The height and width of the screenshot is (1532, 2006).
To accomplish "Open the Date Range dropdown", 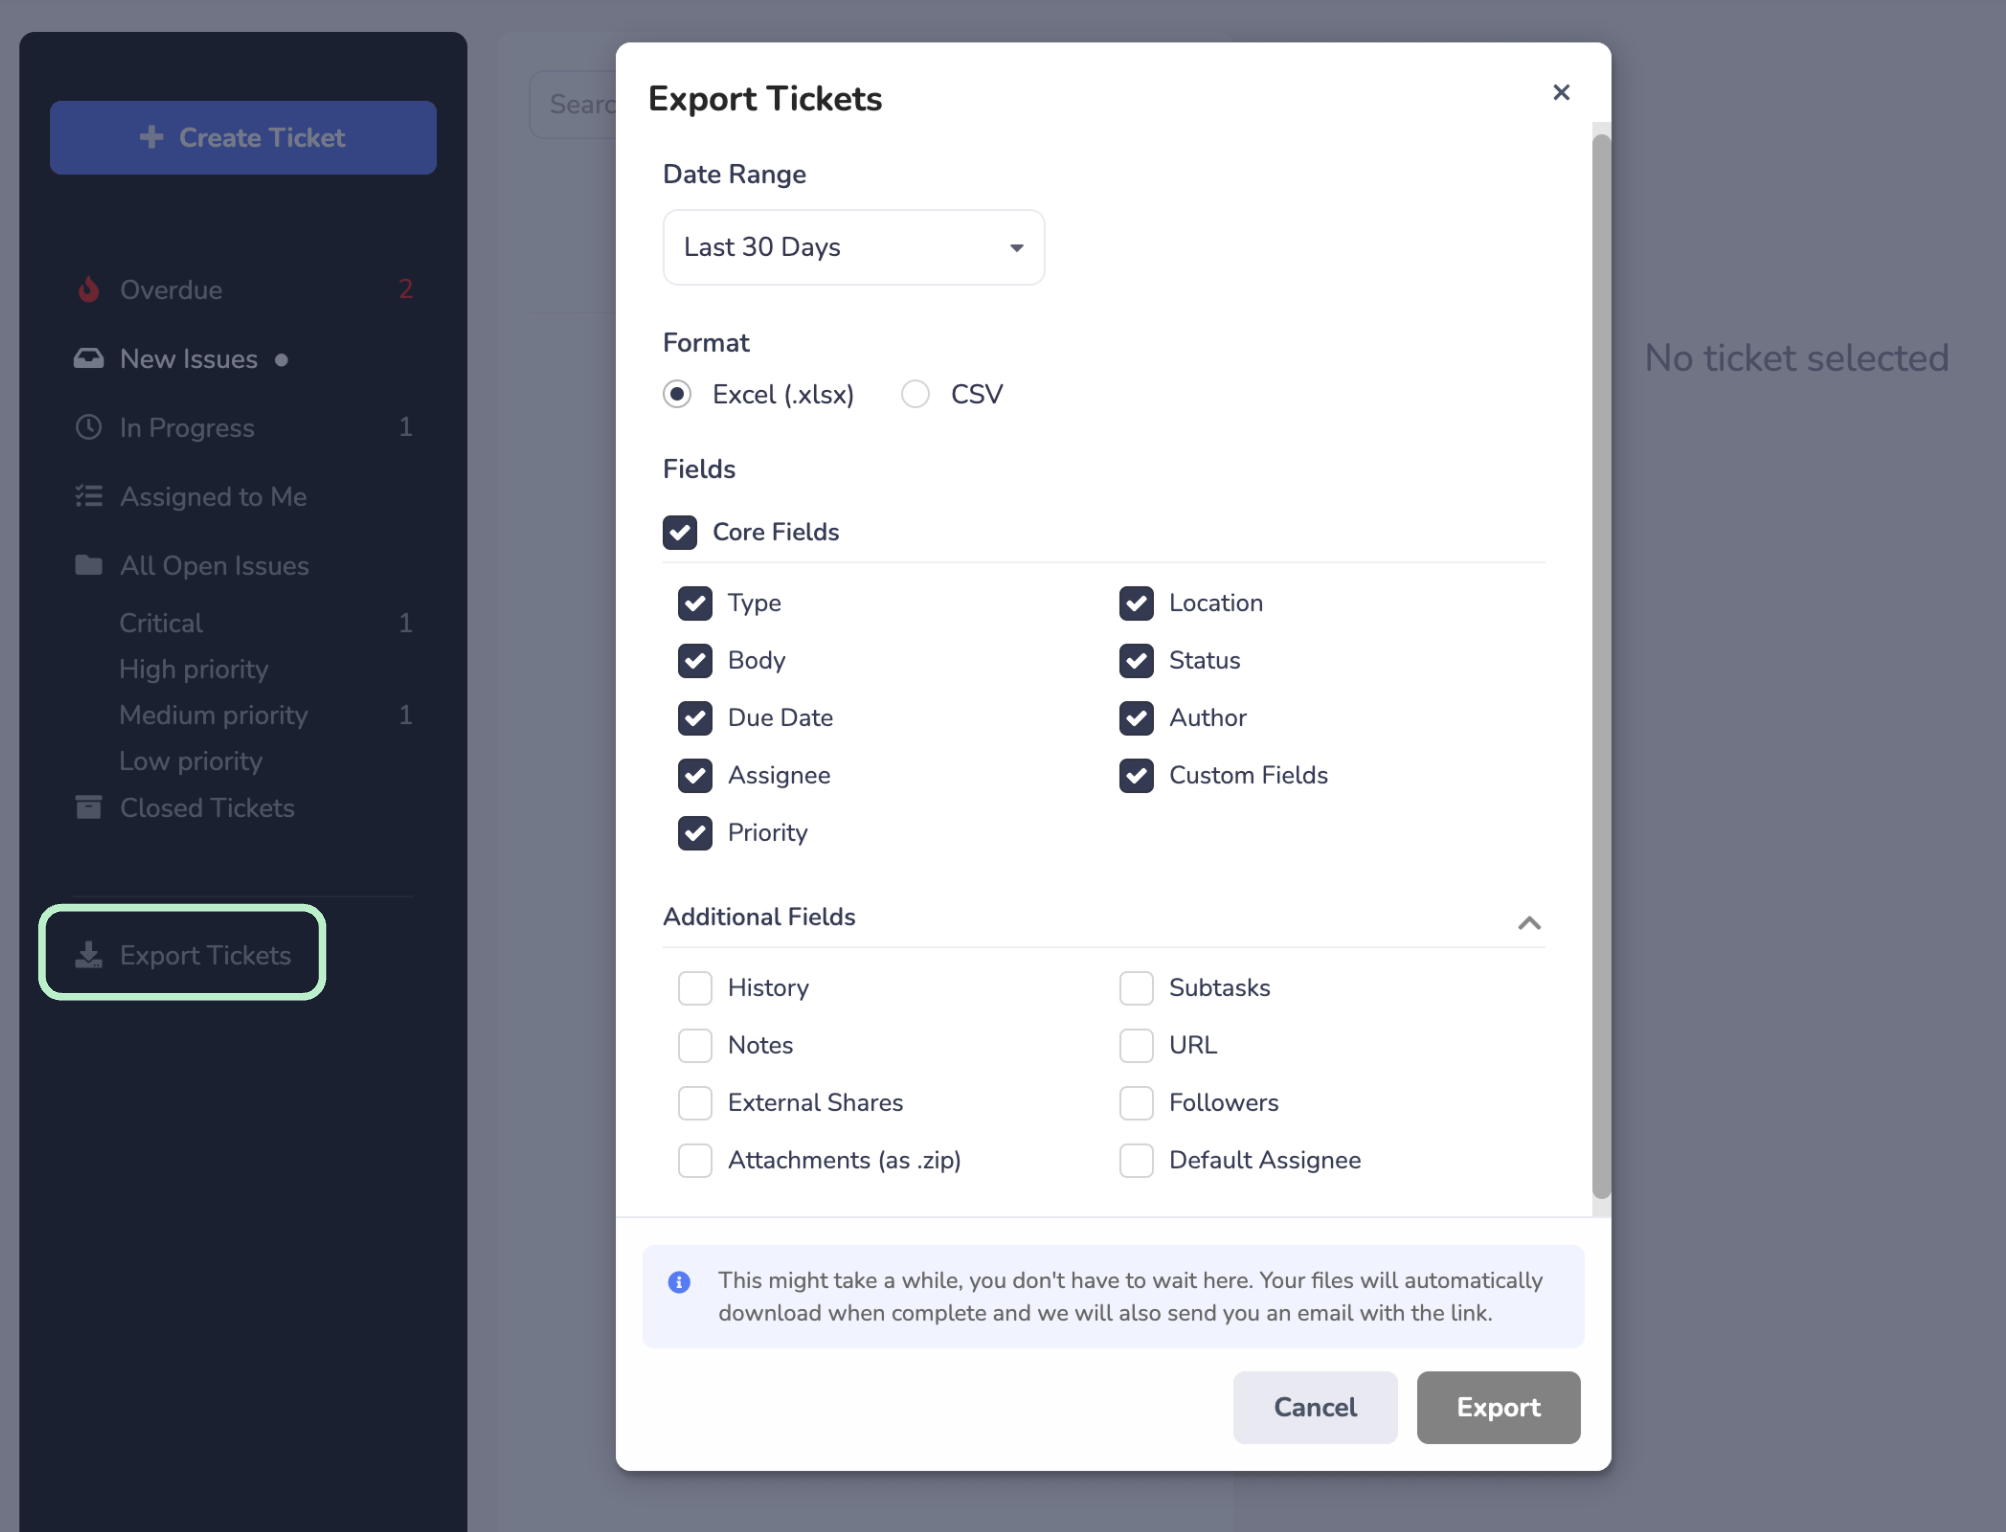I will point(853,248).
